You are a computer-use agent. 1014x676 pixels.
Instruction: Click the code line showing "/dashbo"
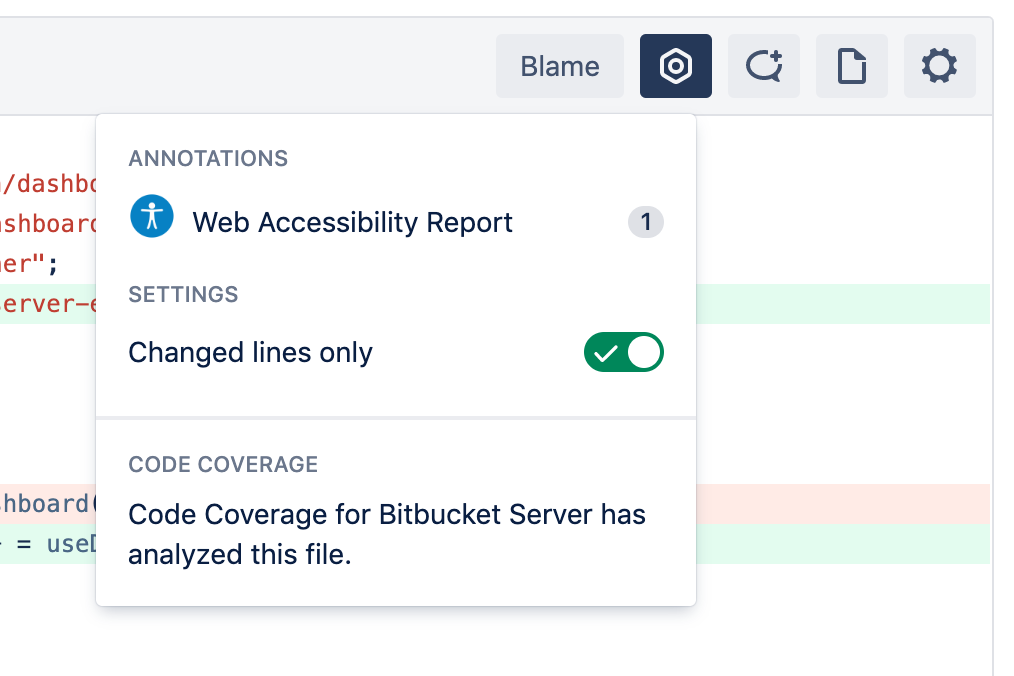click(x=50, y=184)
